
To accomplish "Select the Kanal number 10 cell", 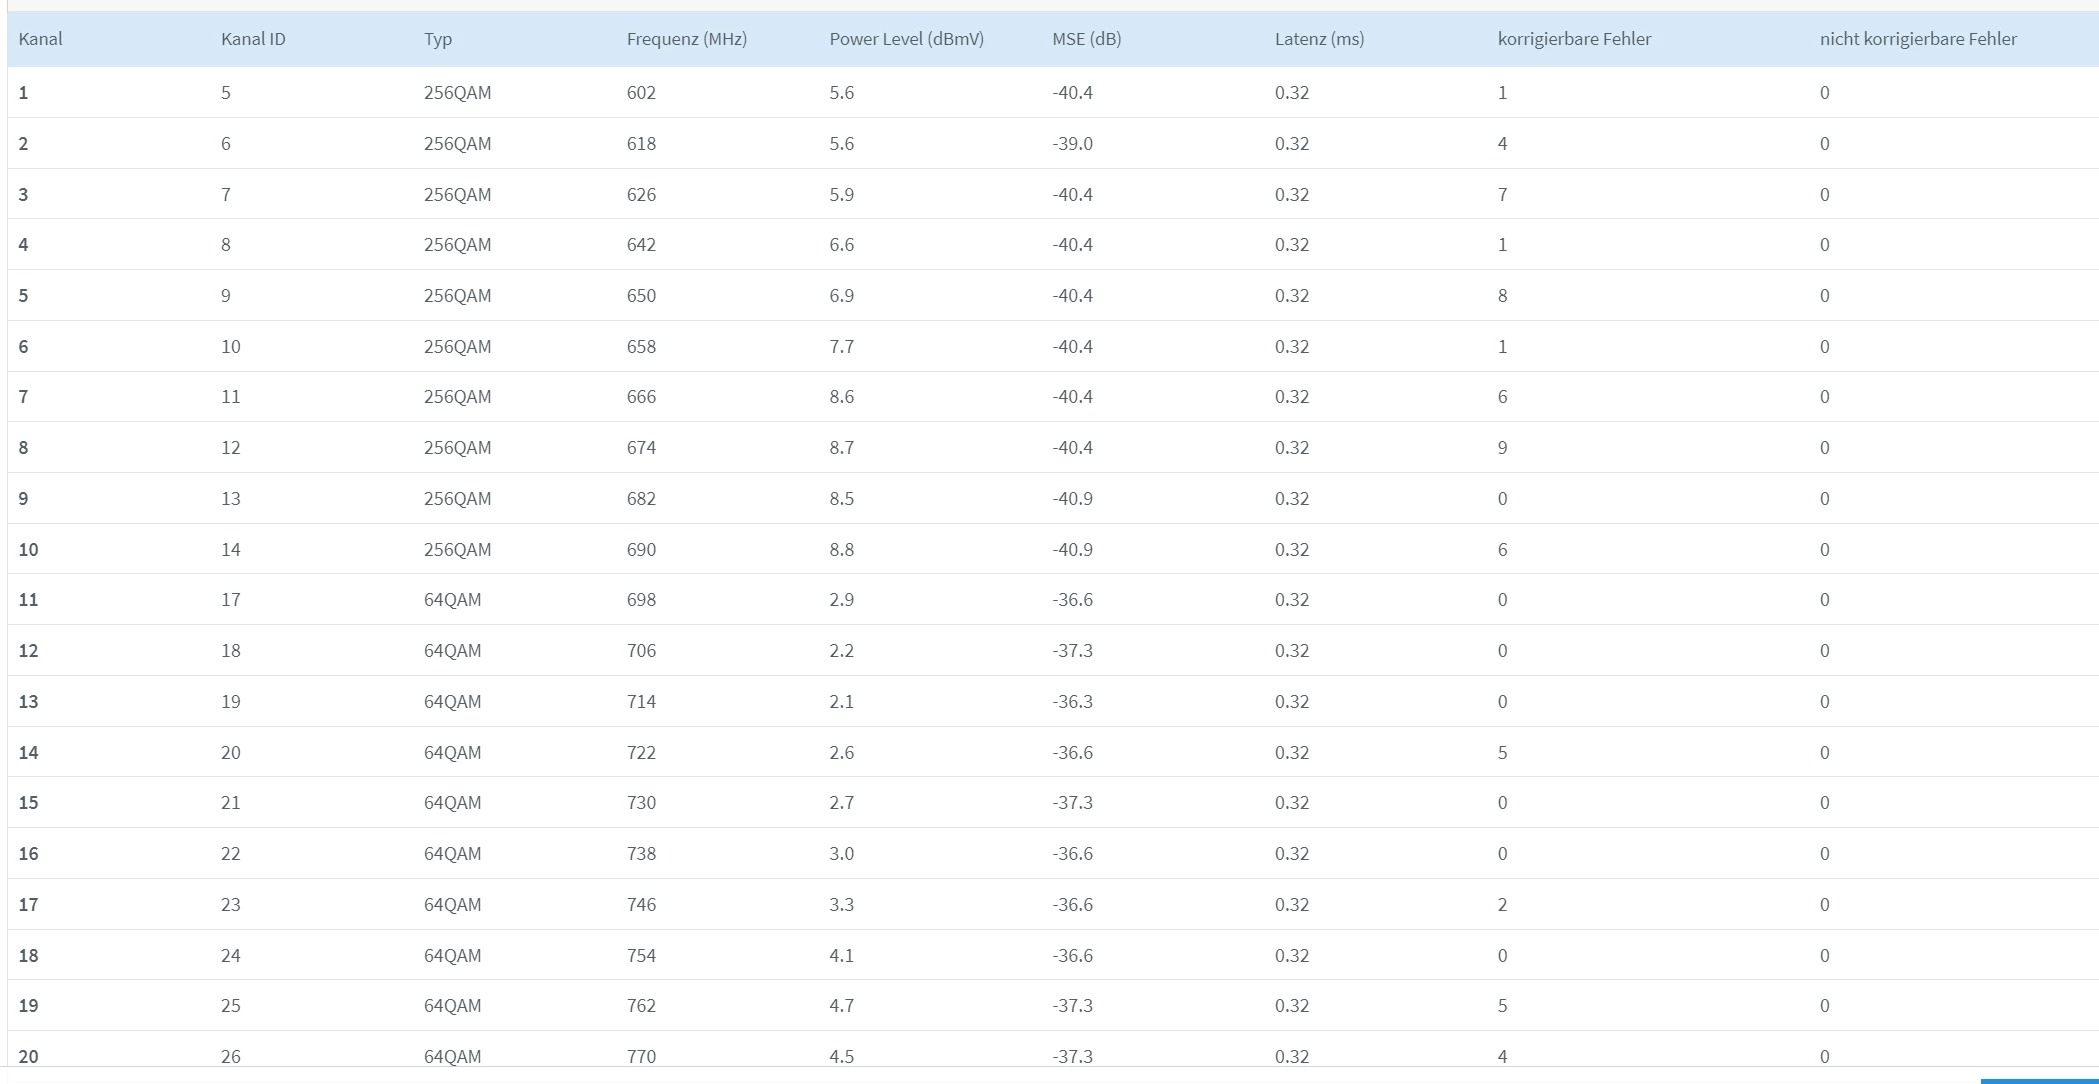I will pos(28,549).
